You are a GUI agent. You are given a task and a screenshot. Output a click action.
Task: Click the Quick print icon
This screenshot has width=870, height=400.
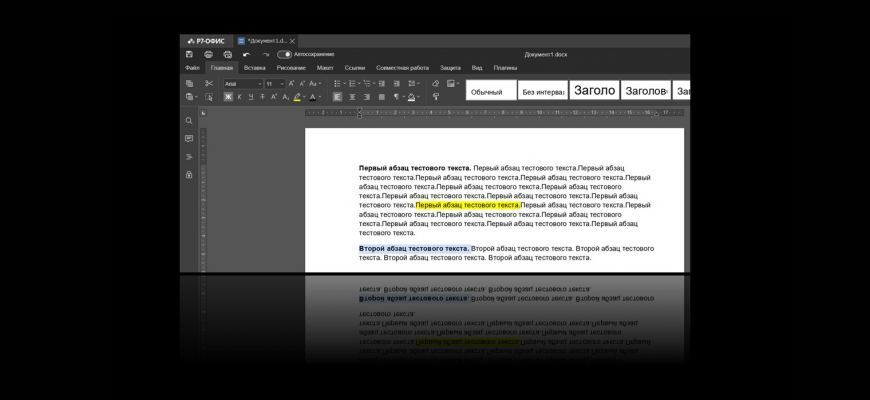click(x=227, y=54)
